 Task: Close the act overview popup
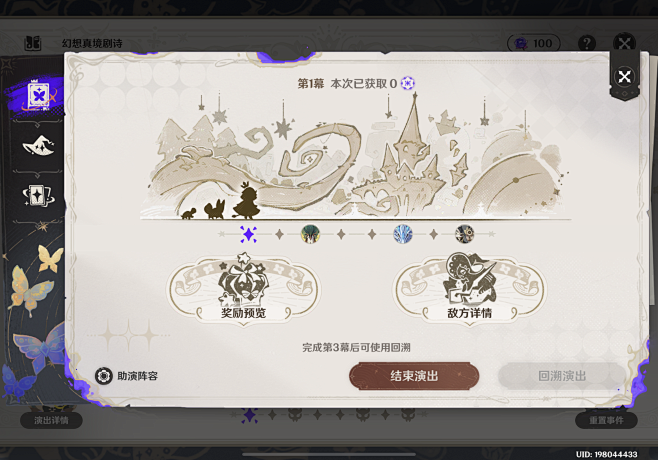pos(624,77)
